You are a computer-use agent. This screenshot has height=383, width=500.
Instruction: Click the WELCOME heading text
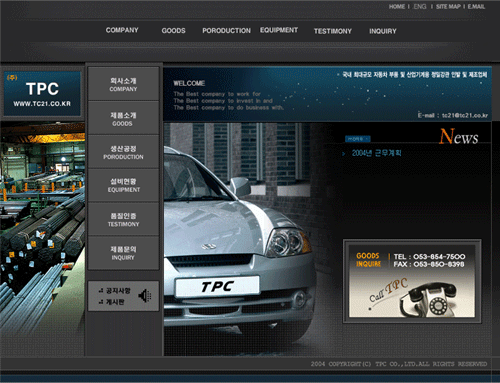coord(189,83)
